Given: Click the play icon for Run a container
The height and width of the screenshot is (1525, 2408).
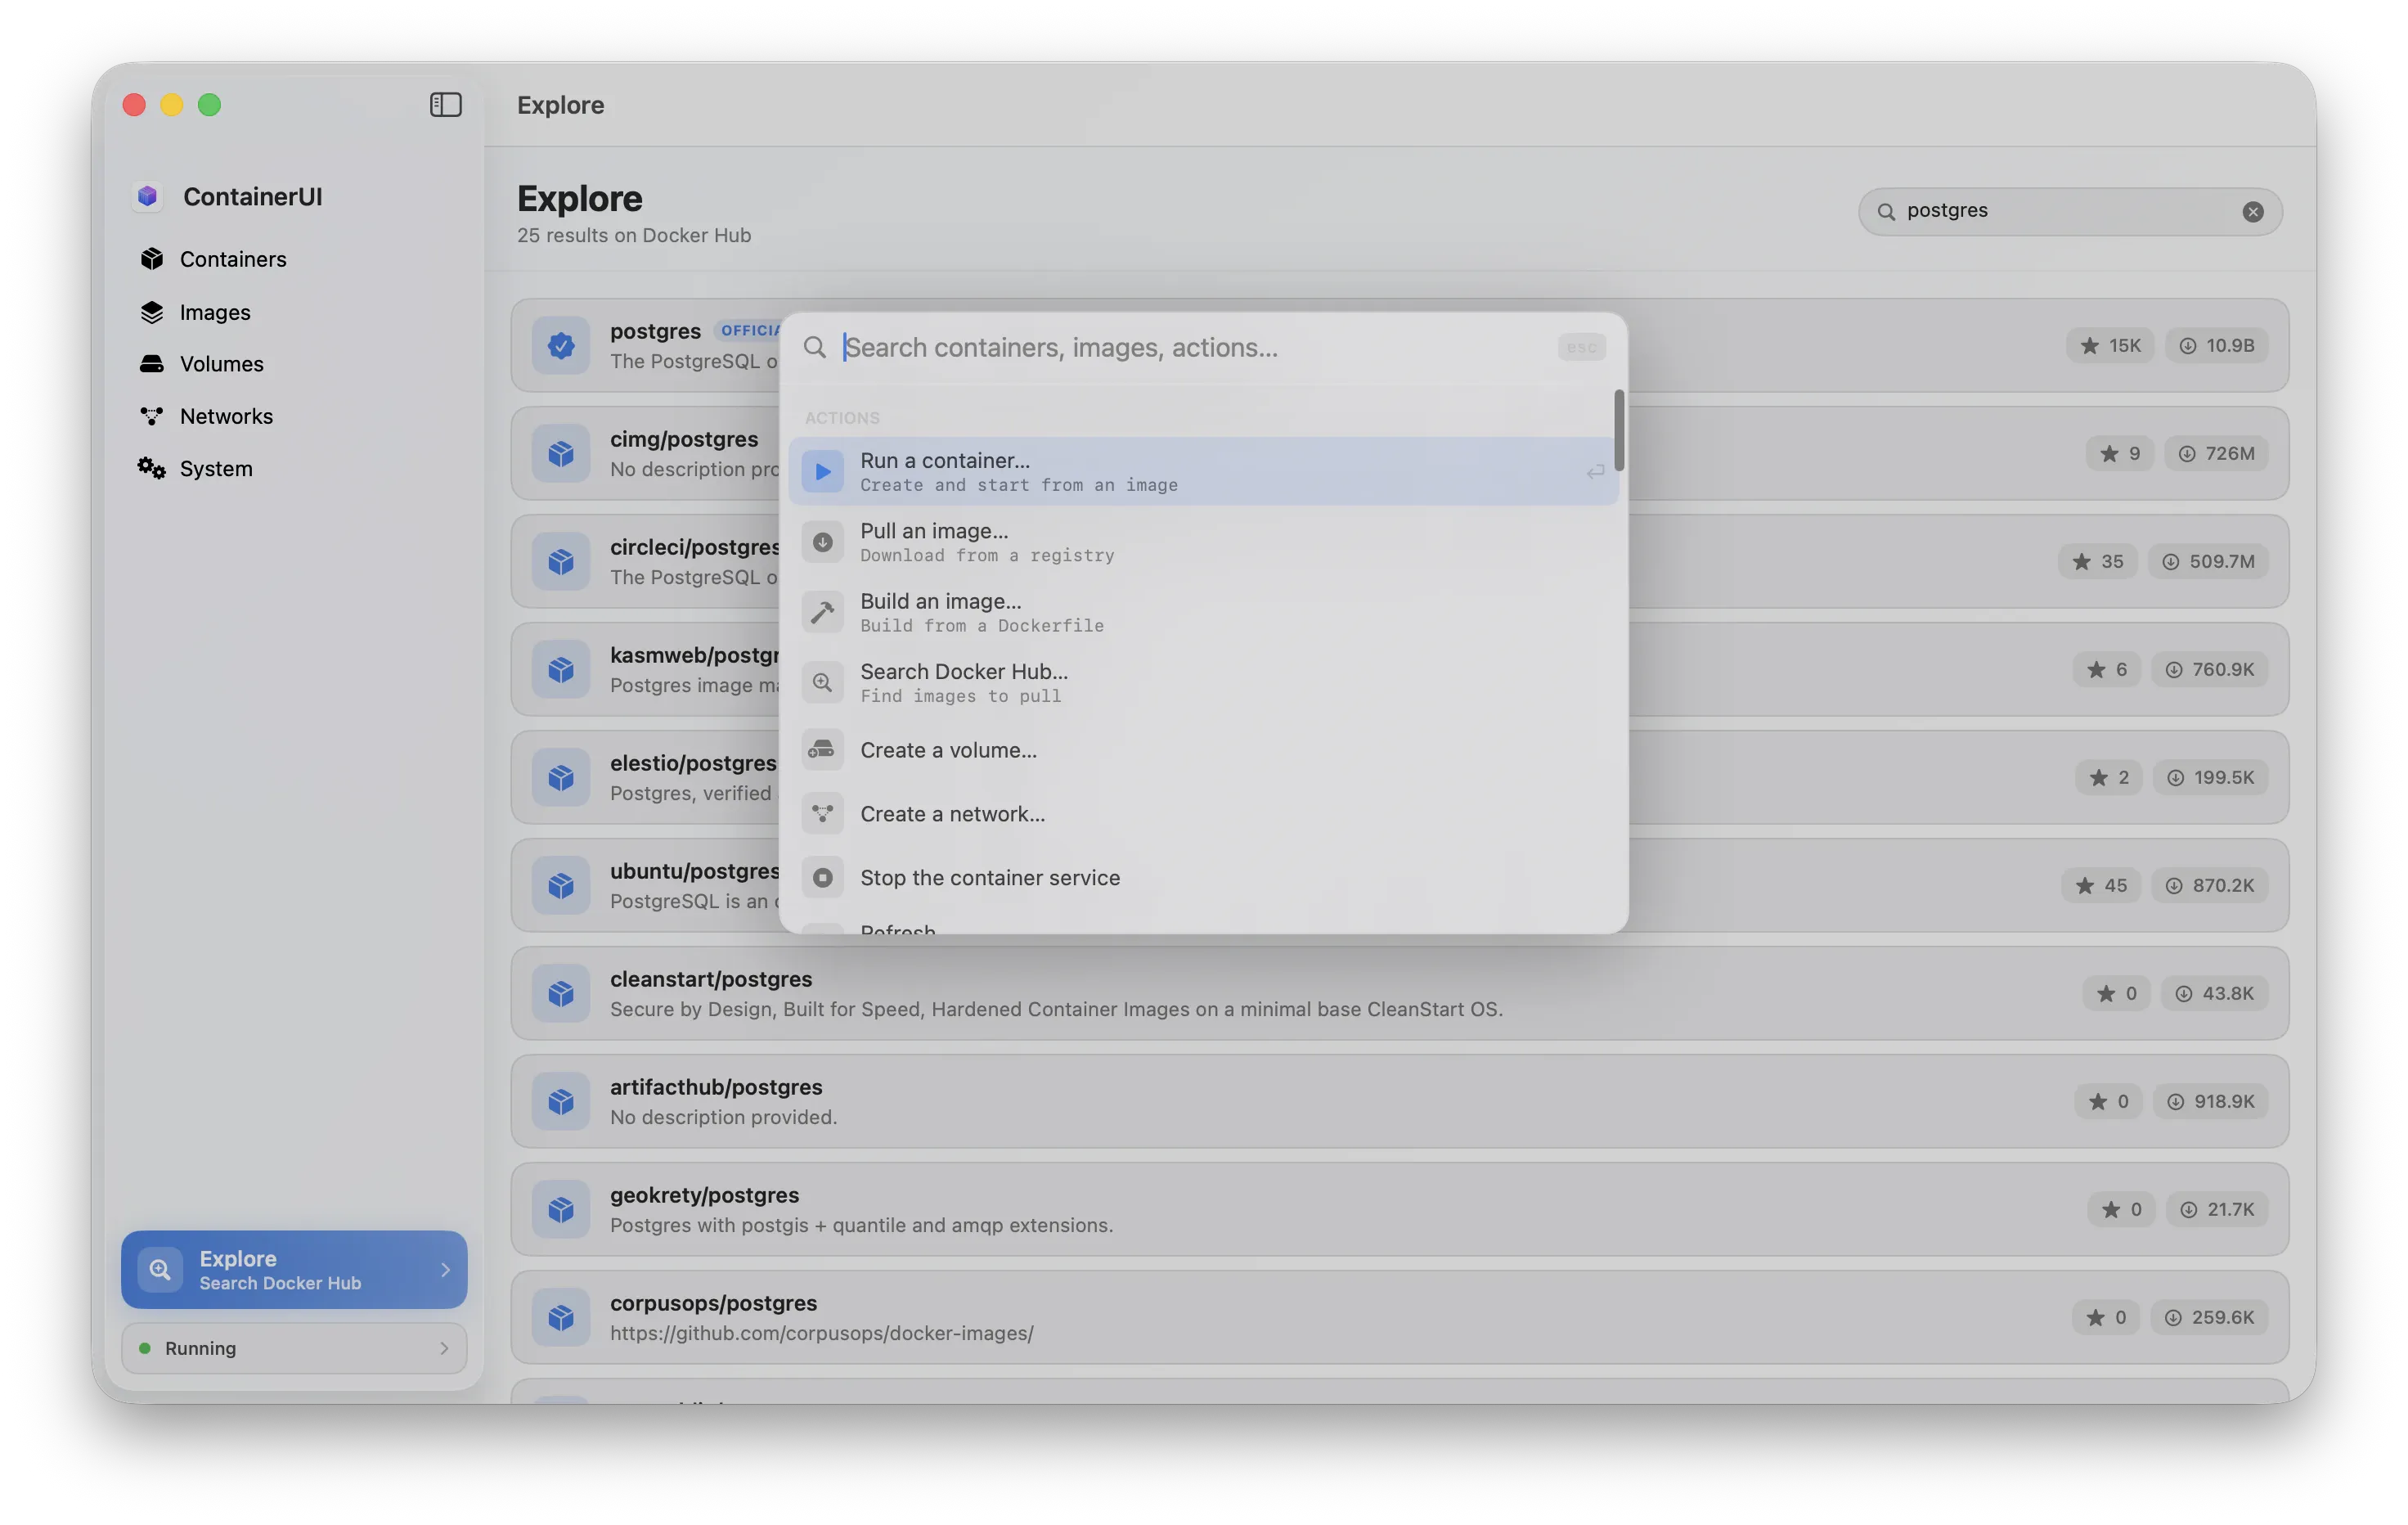Looking at the screenshot, I should [823, 471].
